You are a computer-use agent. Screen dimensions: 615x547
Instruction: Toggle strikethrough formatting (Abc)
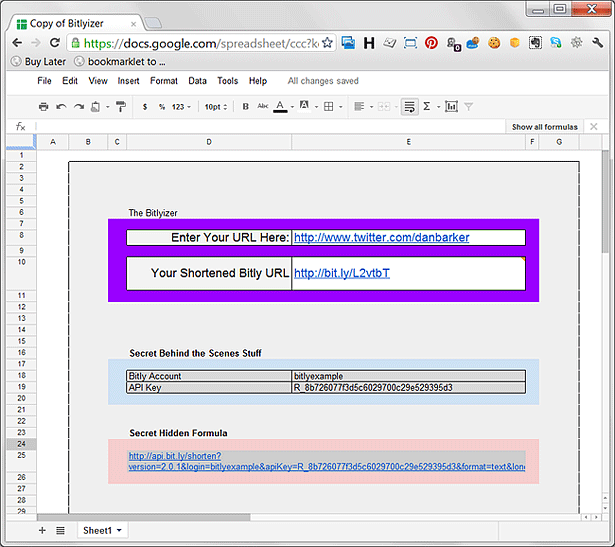tap(262, 106)
